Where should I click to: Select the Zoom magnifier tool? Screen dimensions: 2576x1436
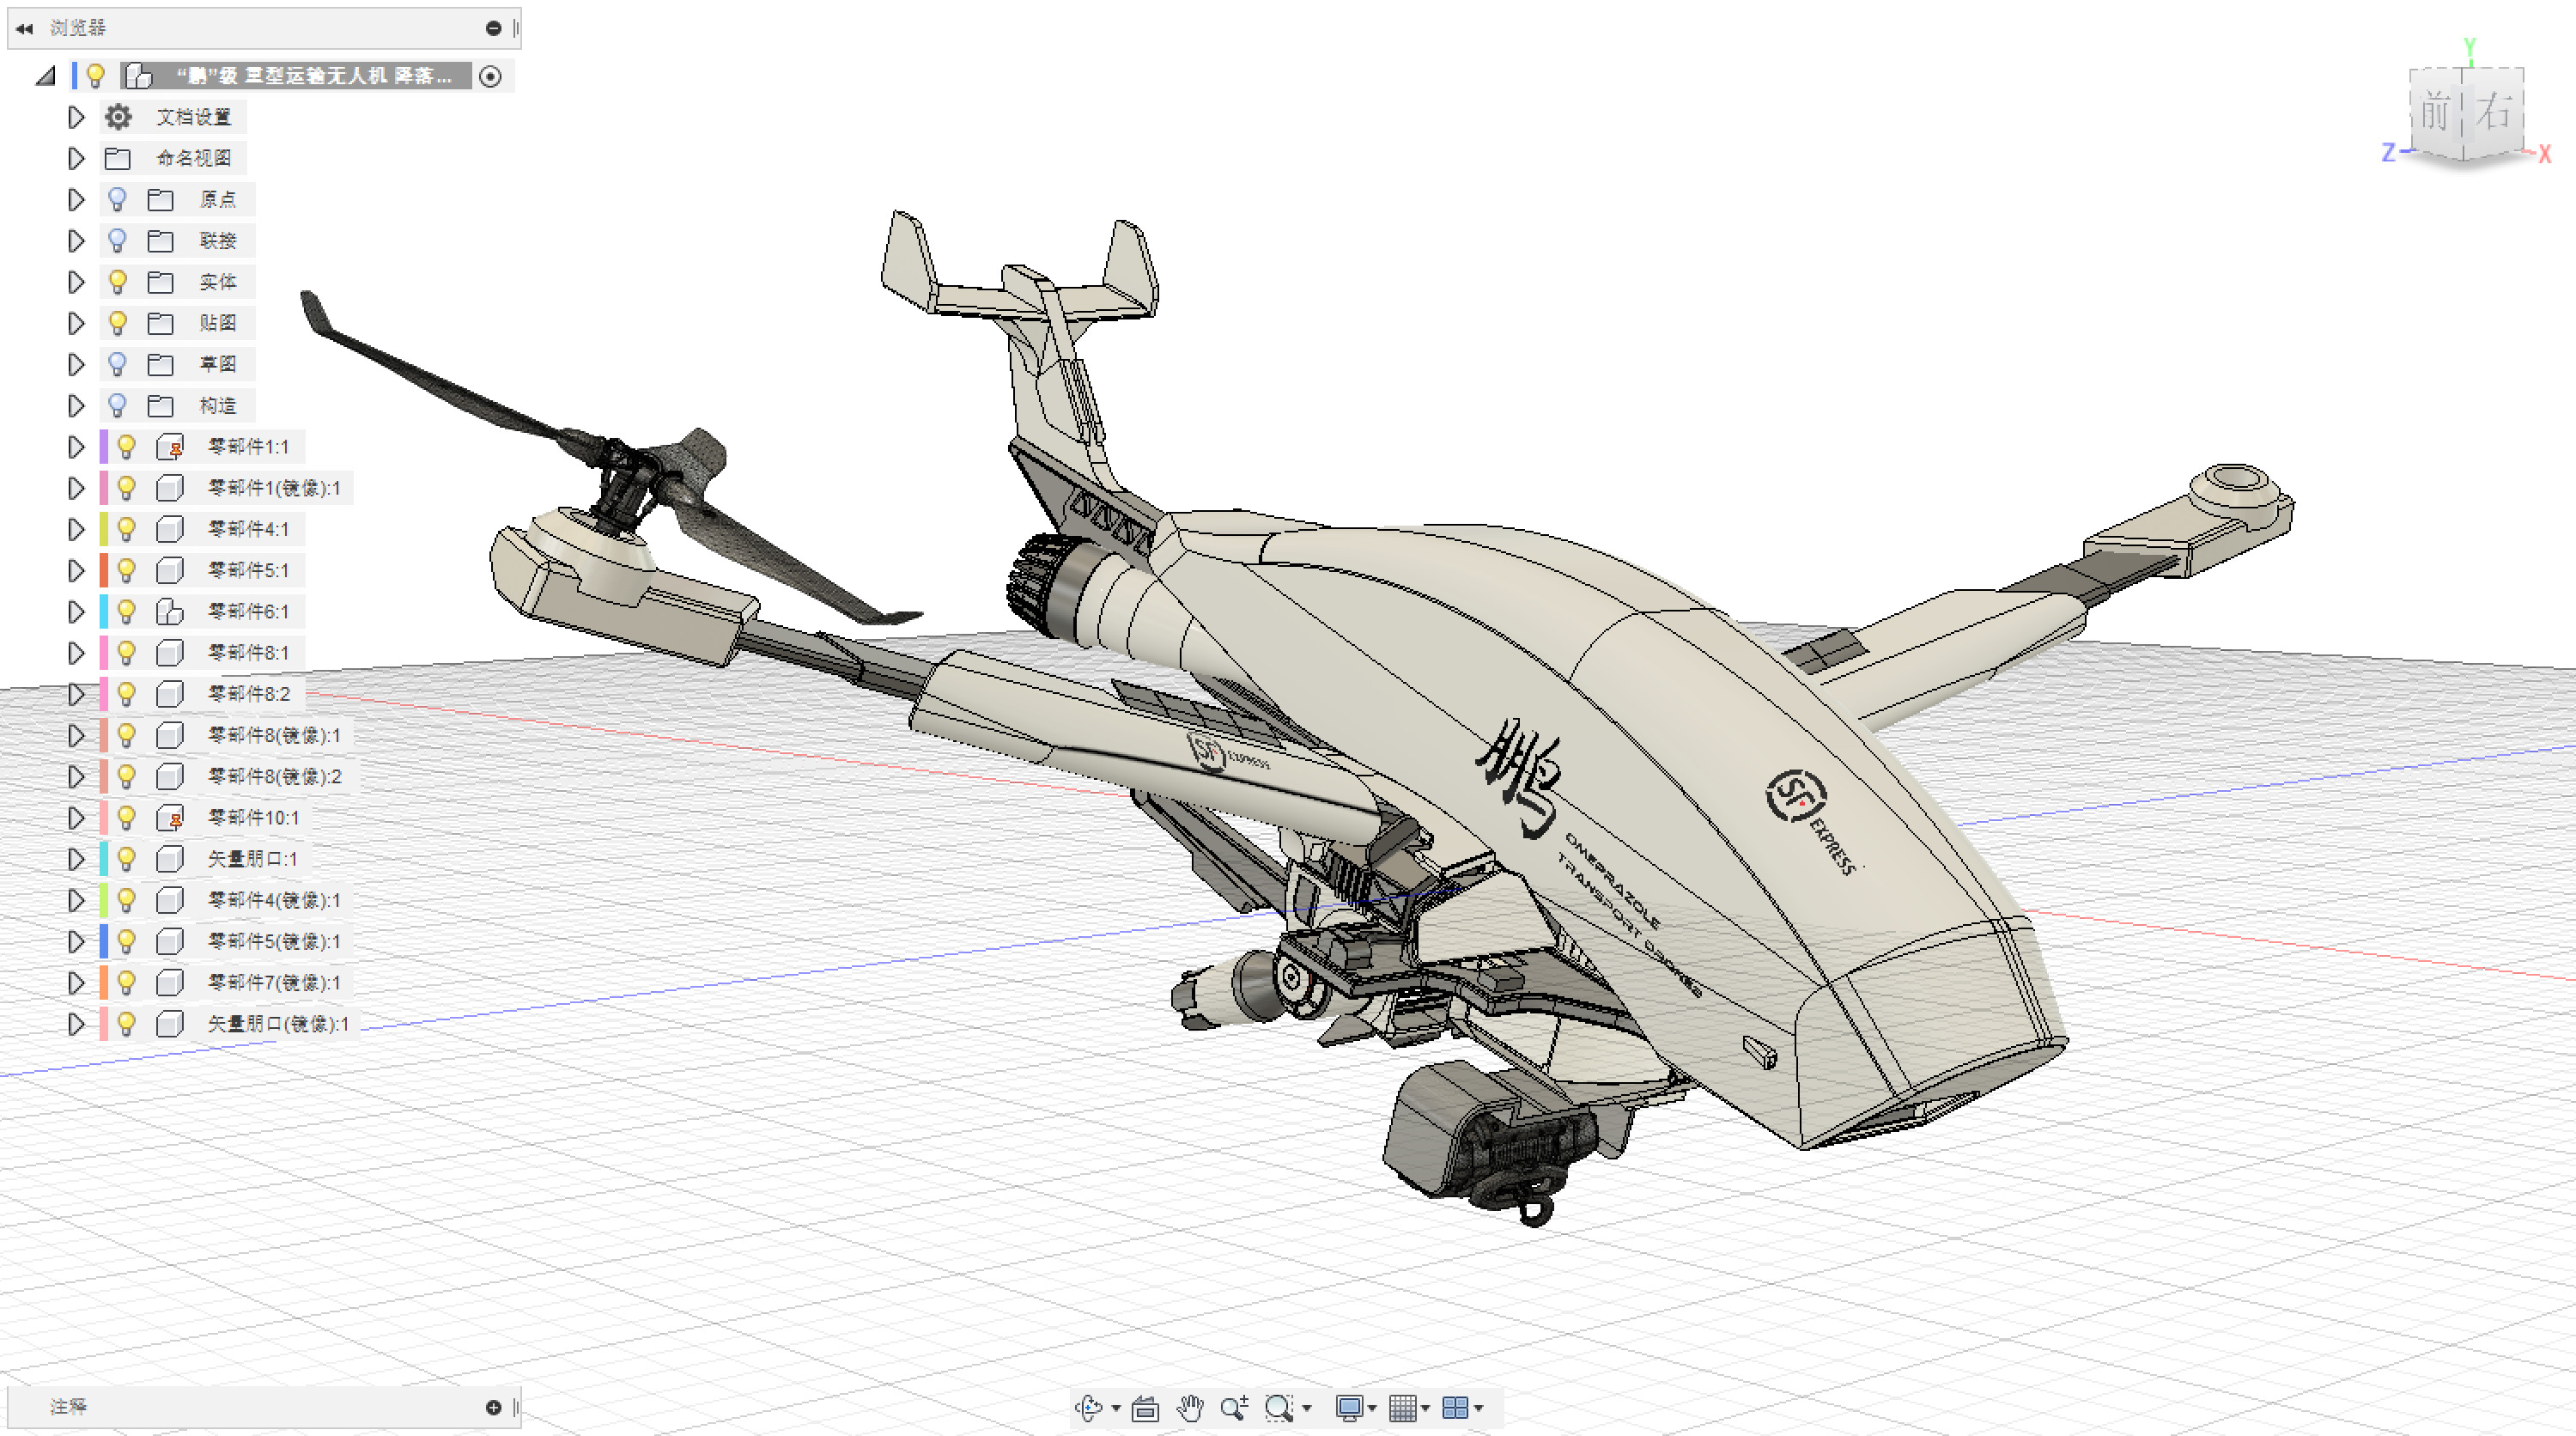pyautogui.click(x=1234, y=1408)
